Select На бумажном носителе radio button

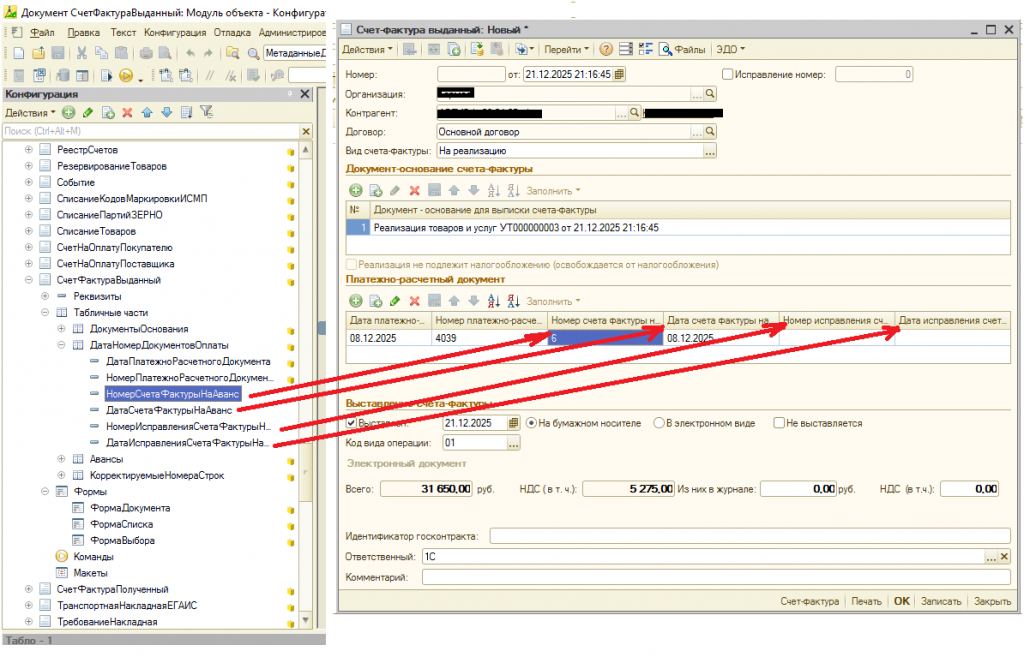pos(531,423)
